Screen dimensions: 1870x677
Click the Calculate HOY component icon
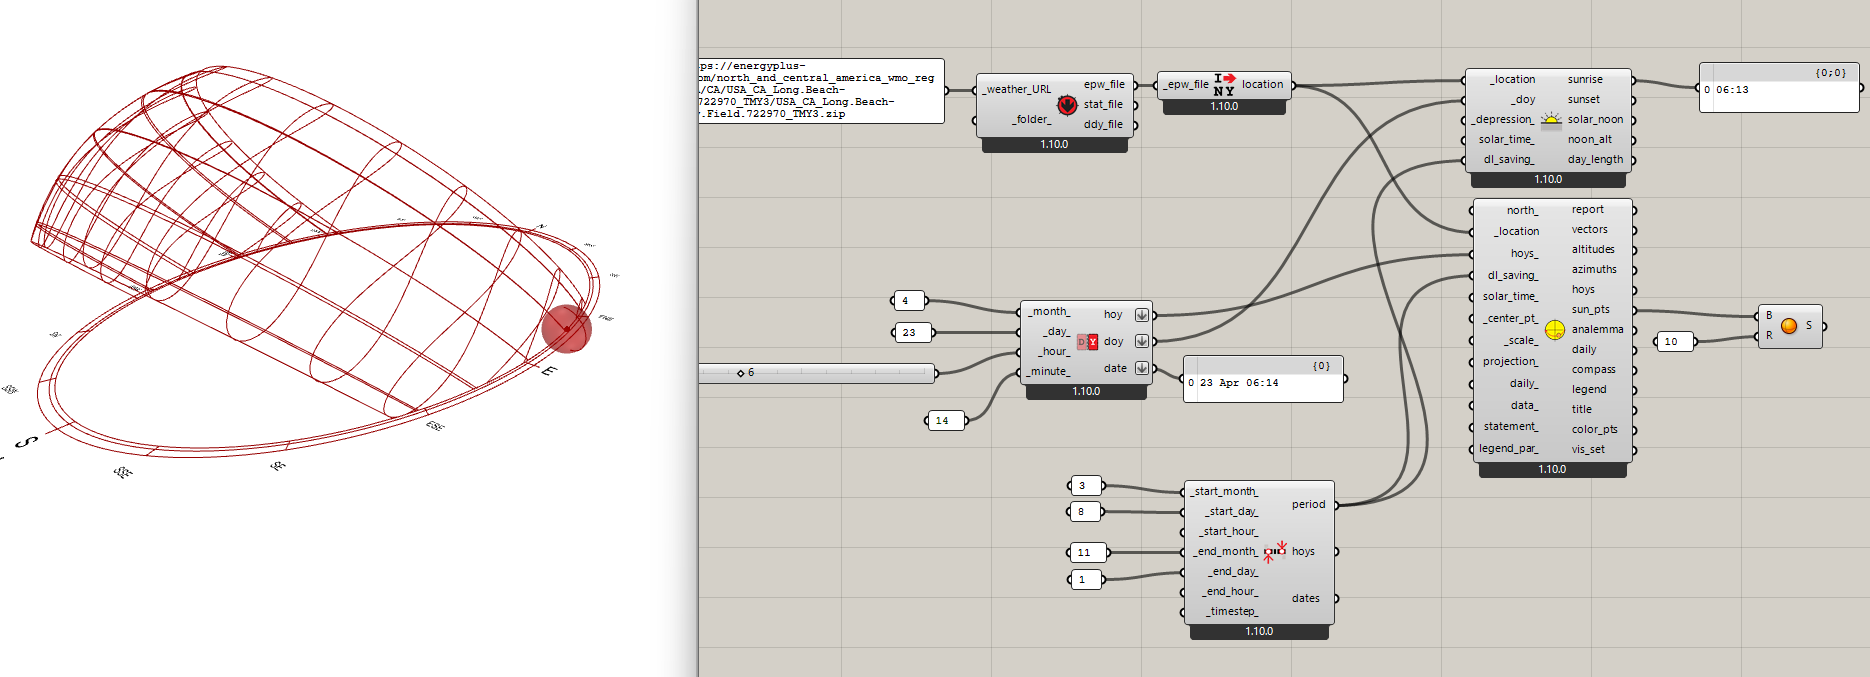click(1087, 342)
